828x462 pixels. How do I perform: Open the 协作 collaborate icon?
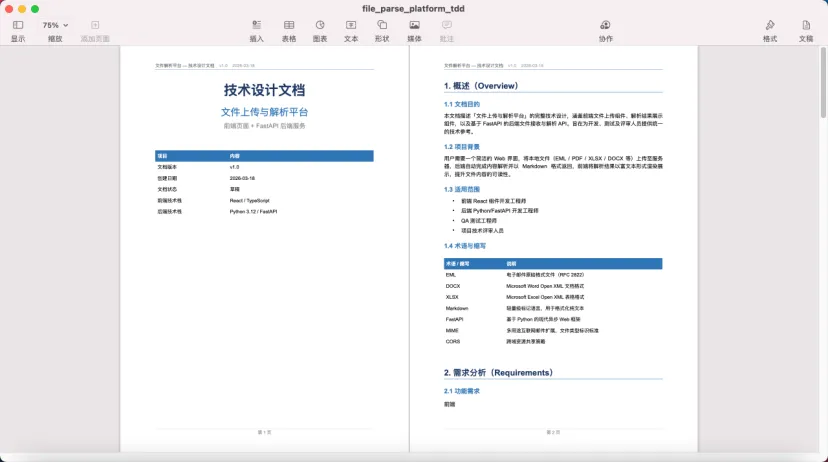pyautogui.click(x=605, y=25)
